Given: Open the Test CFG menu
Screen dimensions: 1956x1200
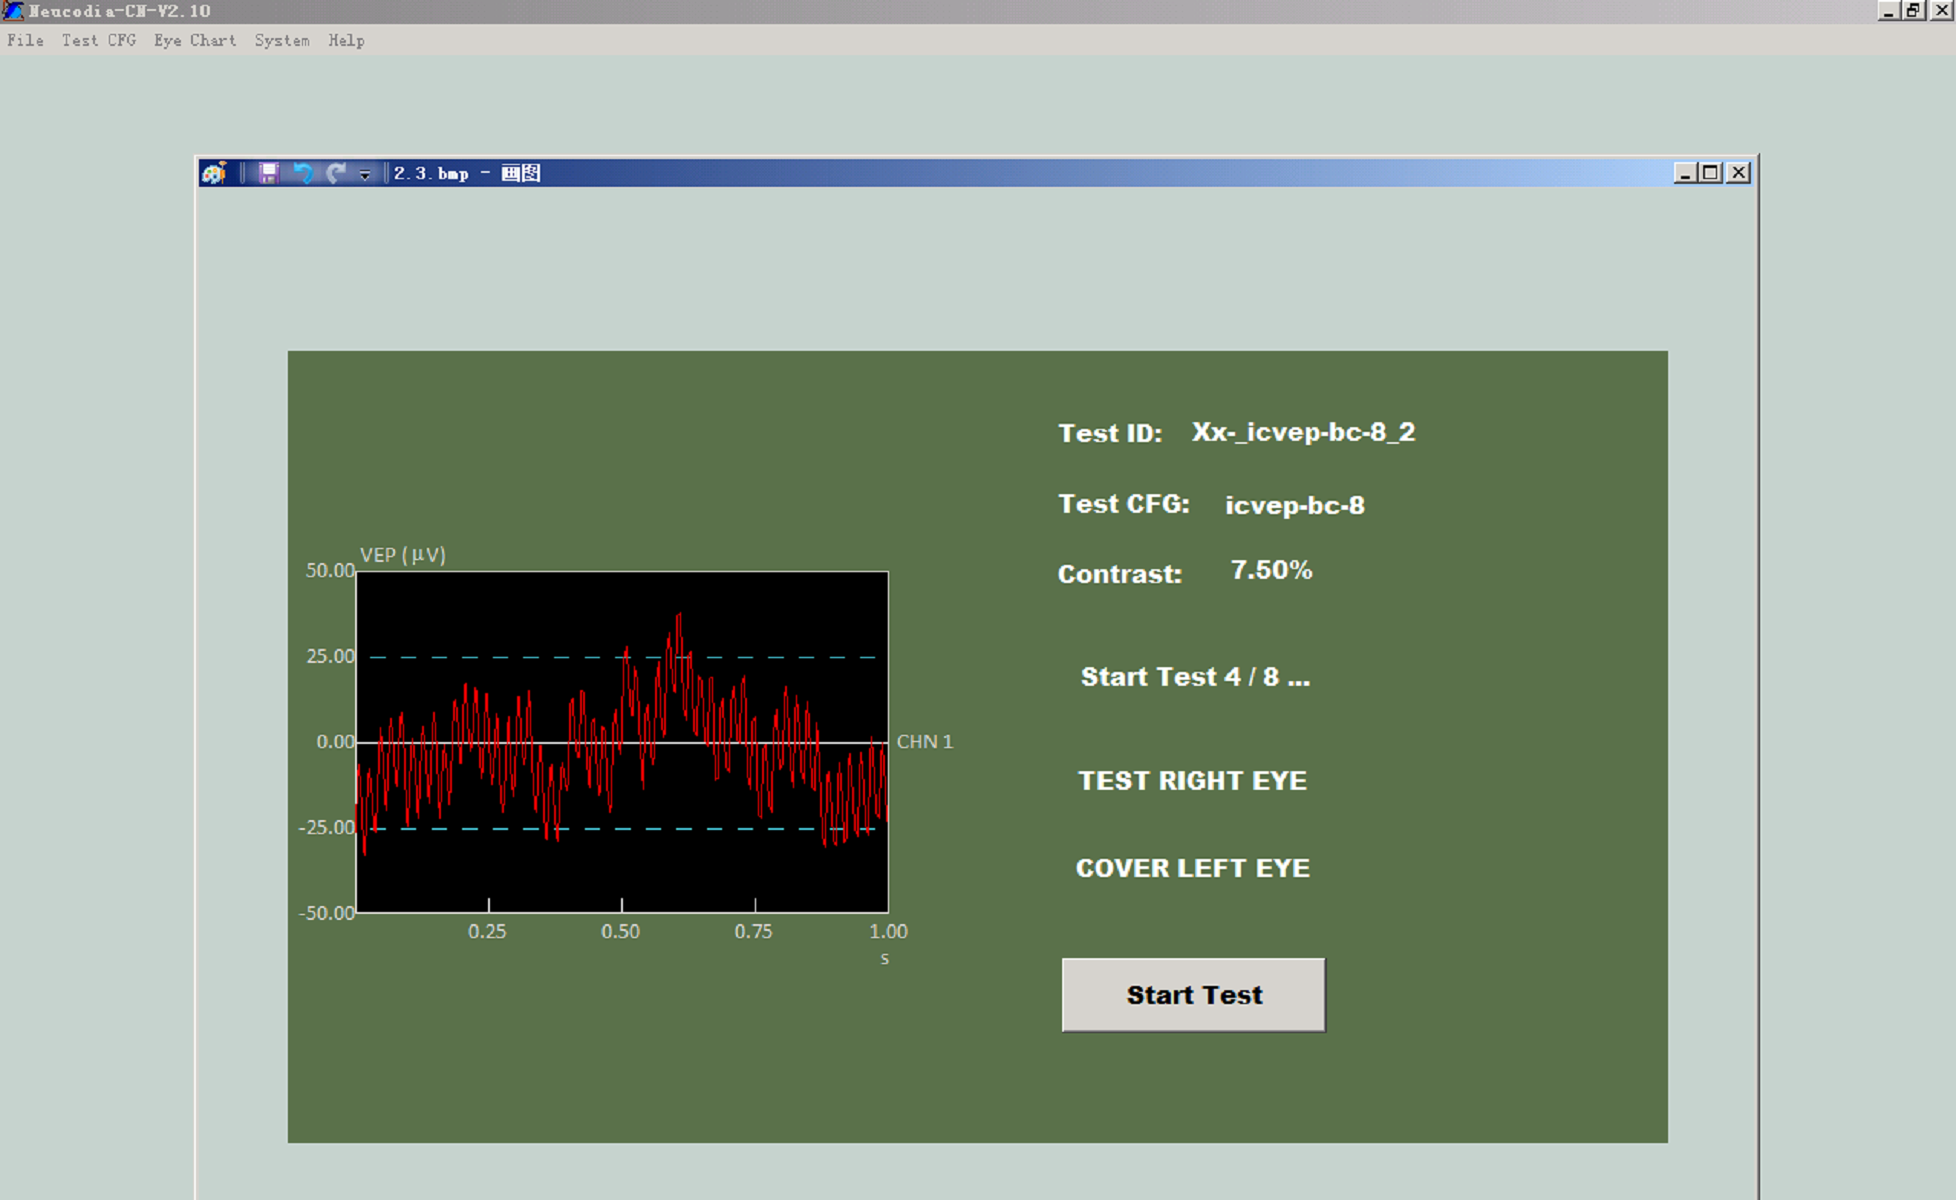Looking at the screenshot, I should (98, 41).
